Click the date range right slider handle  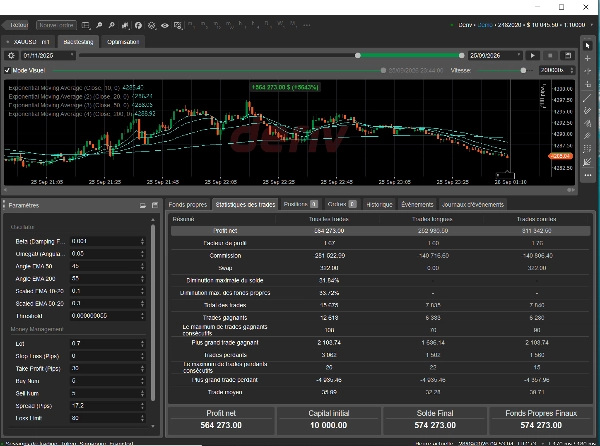coord(461,55)
